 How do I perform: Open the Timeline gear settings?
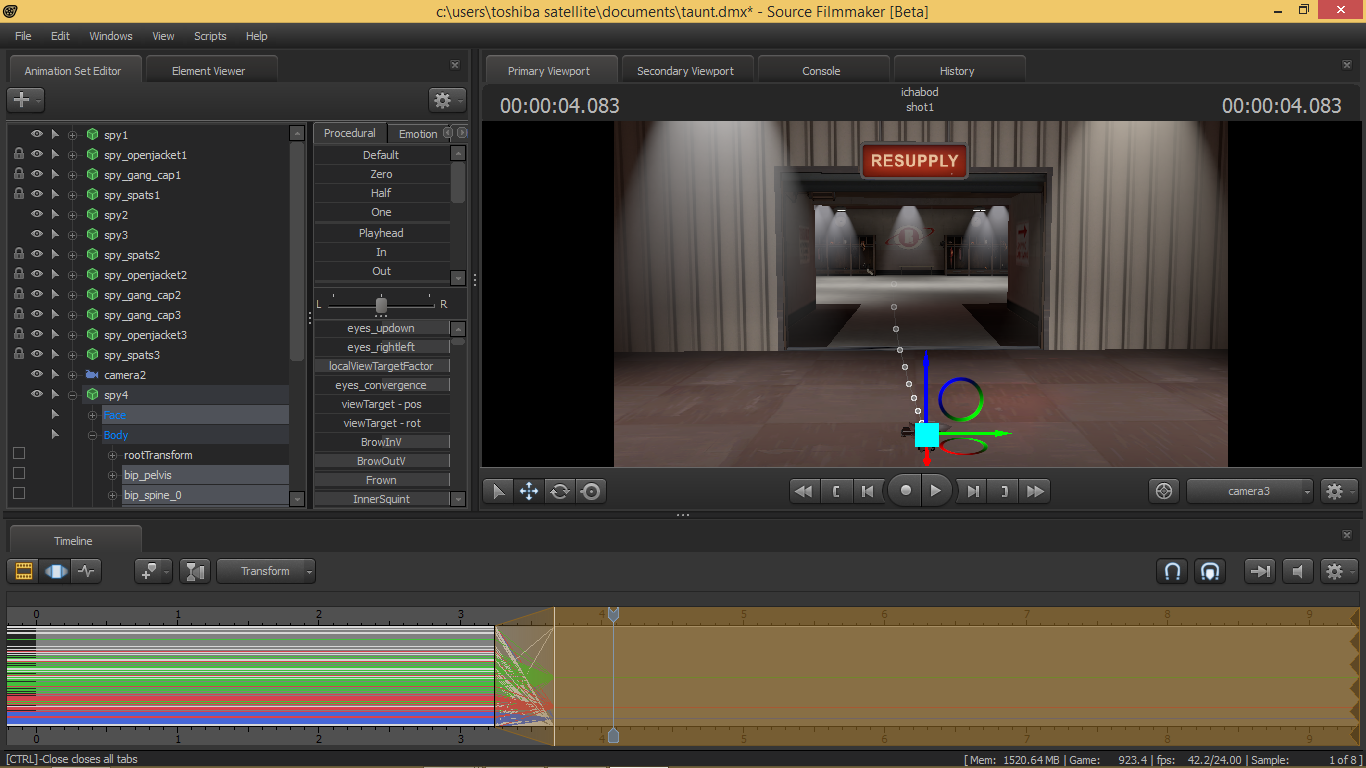(1339, 571)
